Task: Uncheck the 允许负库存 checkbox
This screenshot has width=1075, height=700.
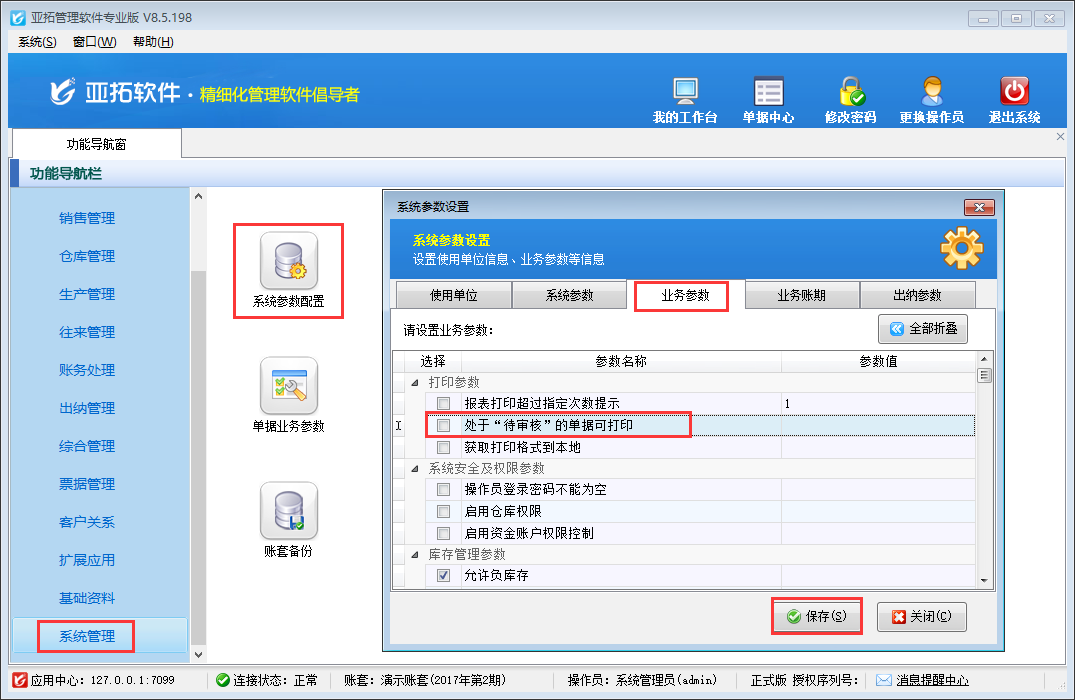Action: (x=443, y=576)
